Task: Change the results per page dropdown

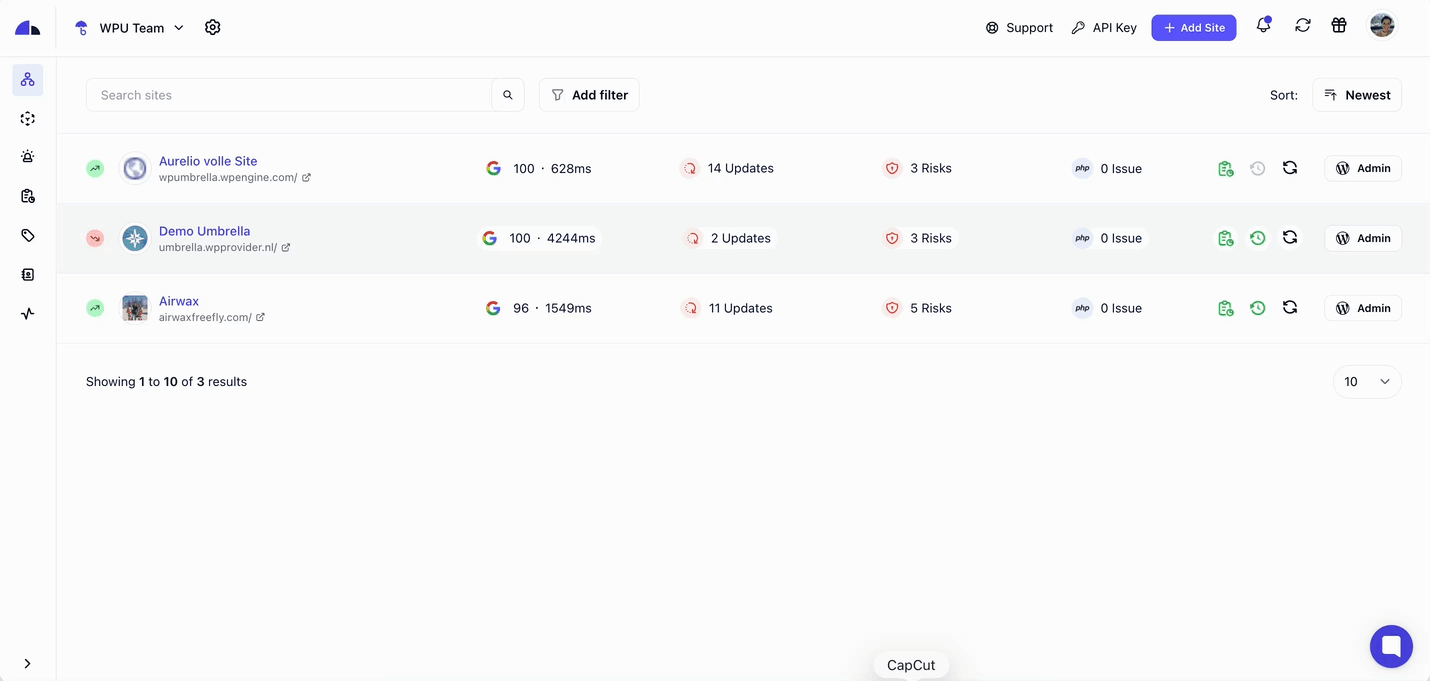Action: pos(1366,381)
